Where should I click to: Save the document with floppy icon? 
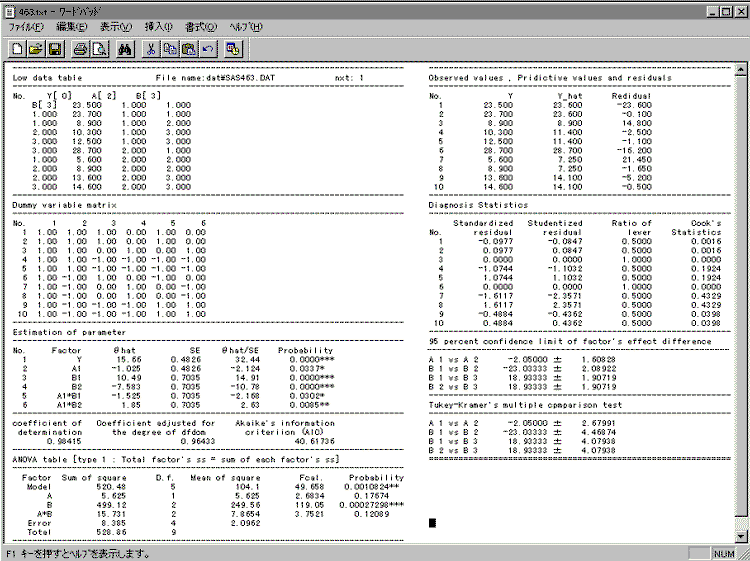[x=54, y=48]
